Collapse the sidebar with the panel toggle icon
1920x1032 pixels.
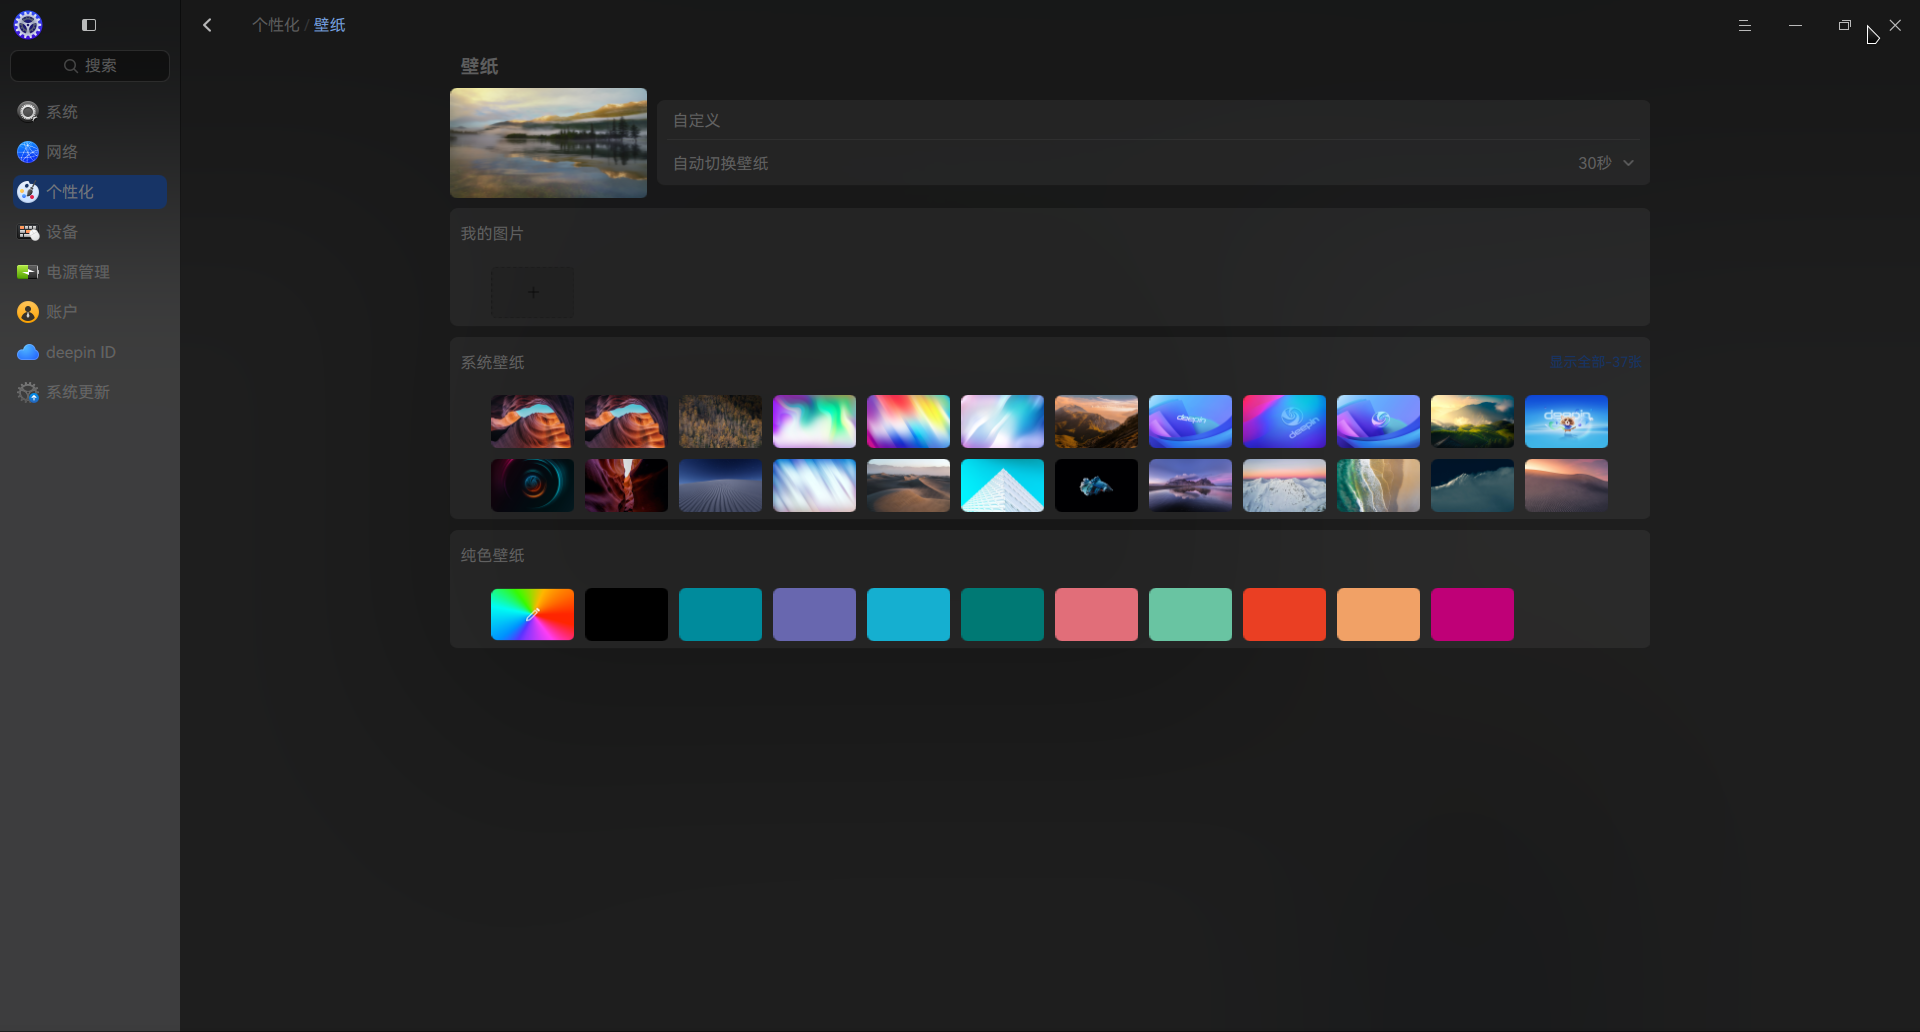coord(89,25)
